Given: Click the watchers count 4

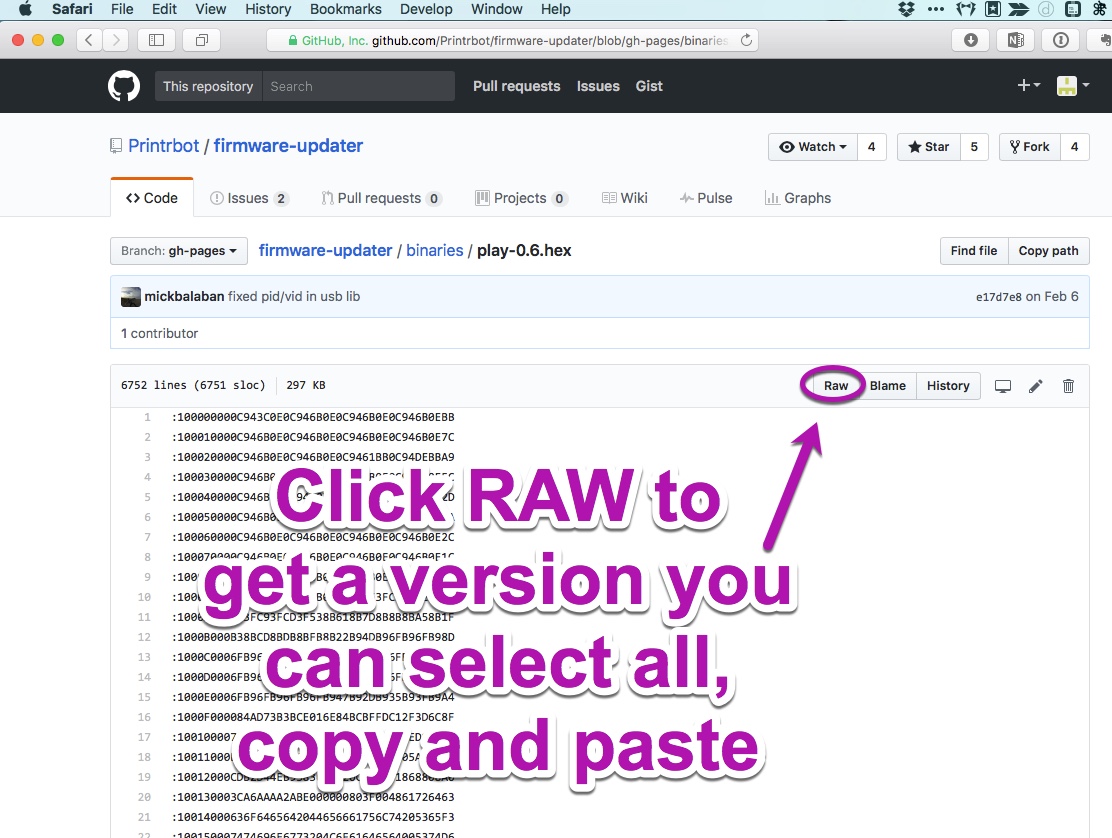Looking at the screenshot, I should [872, 147].
